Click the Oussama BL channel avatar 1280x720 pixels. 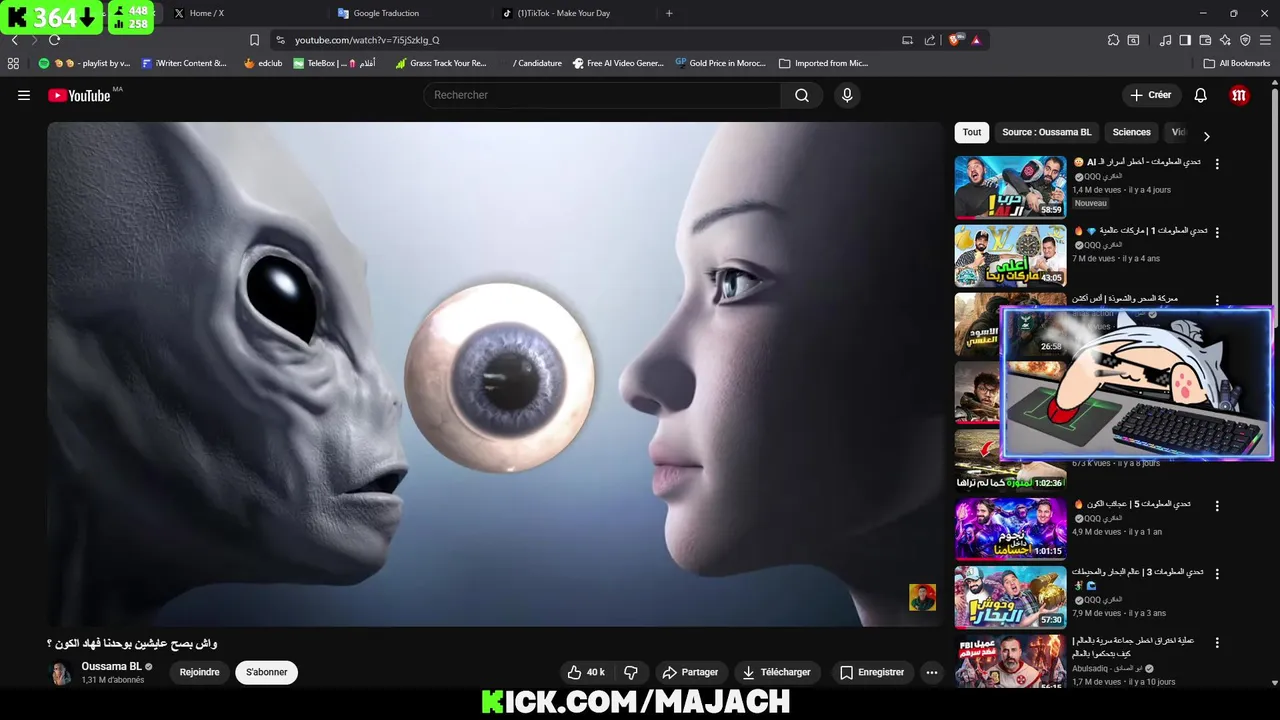coord(61,672)
